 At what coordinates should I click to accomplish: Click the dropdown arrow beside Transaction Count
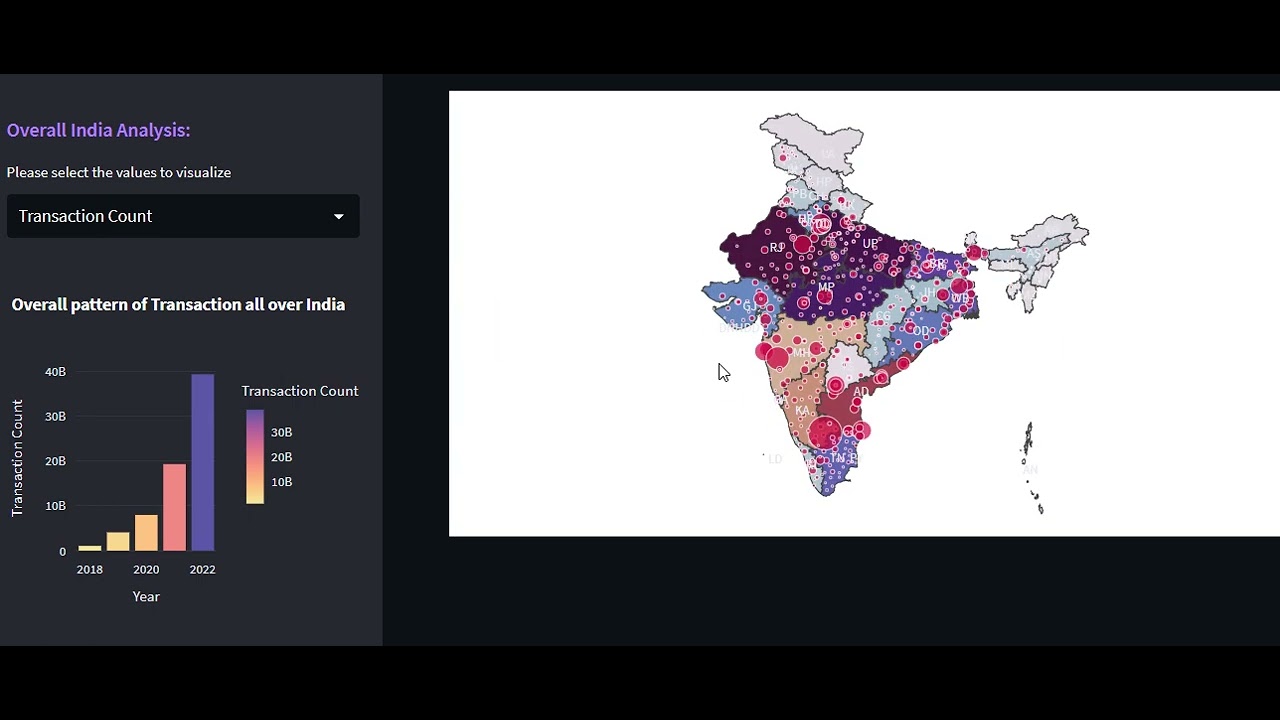point(338,217)
